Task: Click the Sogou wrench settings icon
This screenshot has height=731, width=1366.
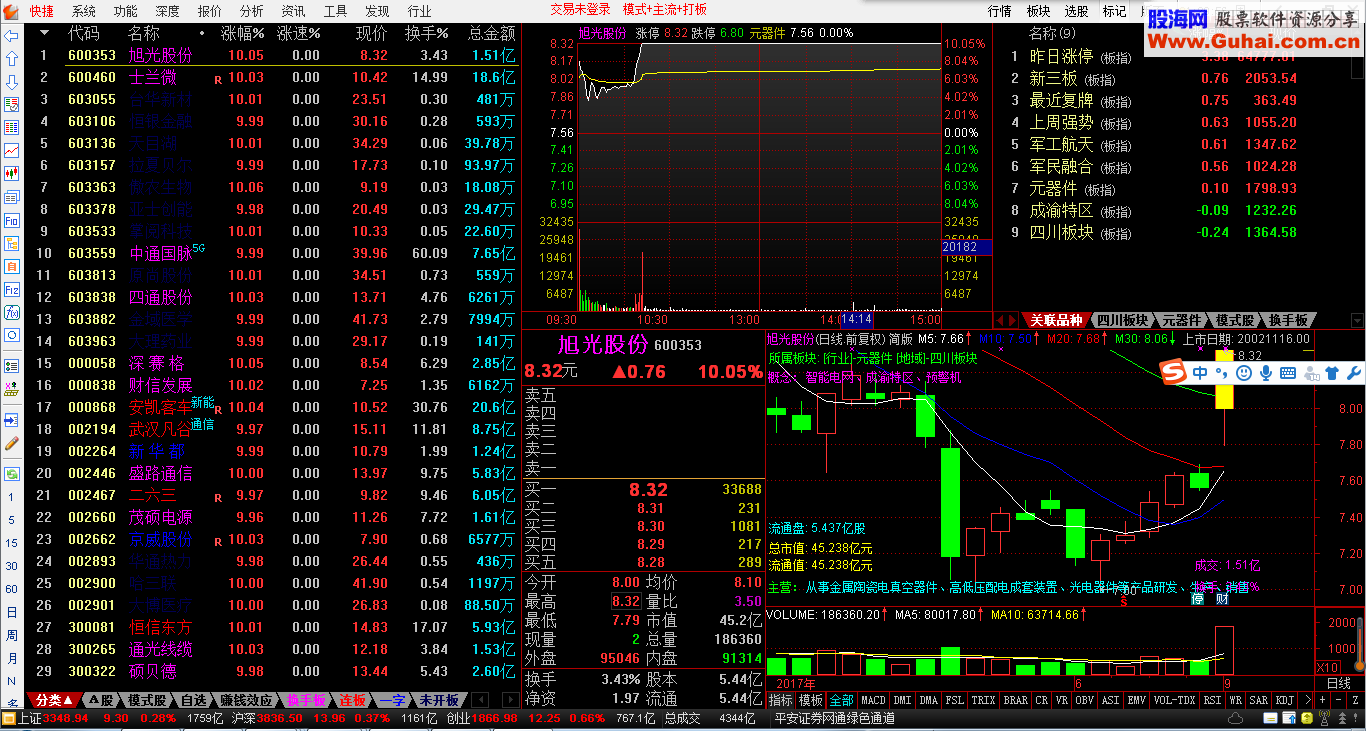Action: (x=1352, y=373)
